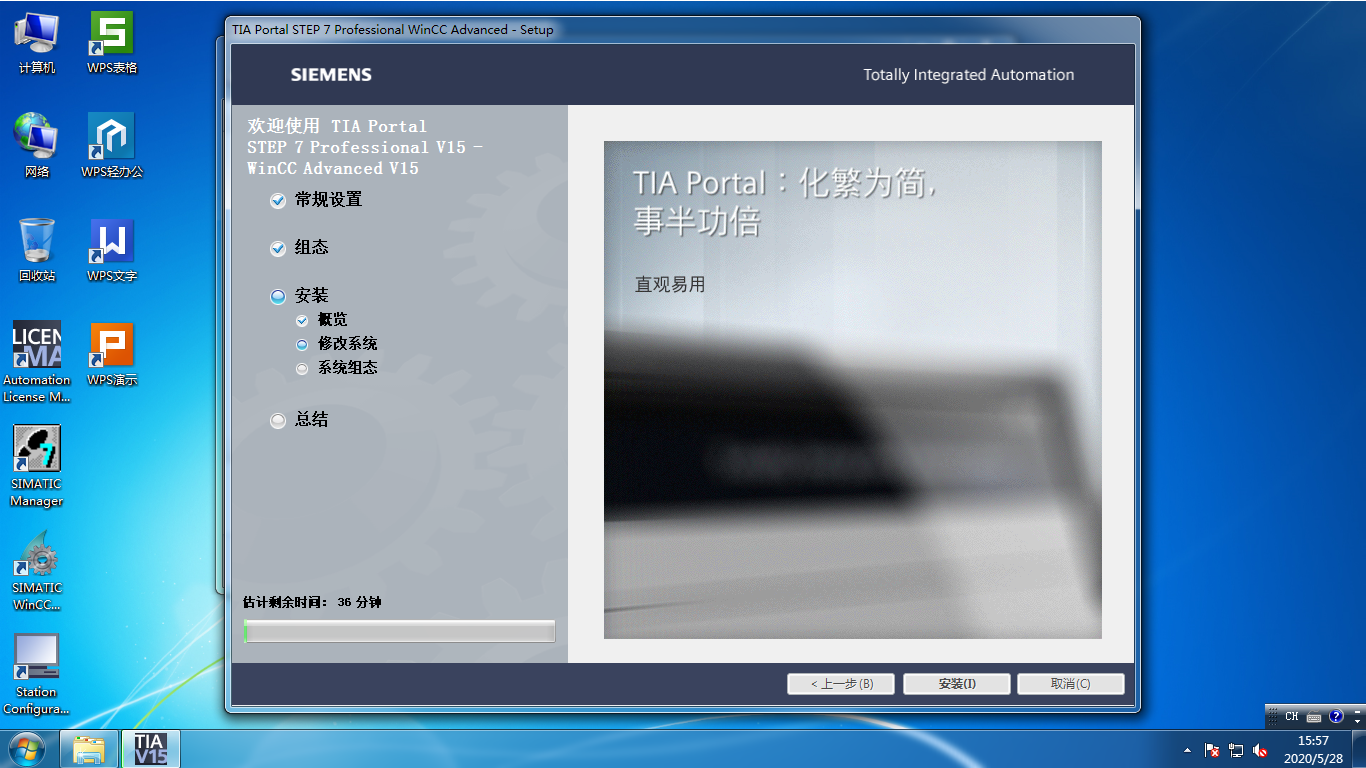Viewport: 1366px width, 768px height.
Task: Click the muted volume tray icon
Action: 1260,750
